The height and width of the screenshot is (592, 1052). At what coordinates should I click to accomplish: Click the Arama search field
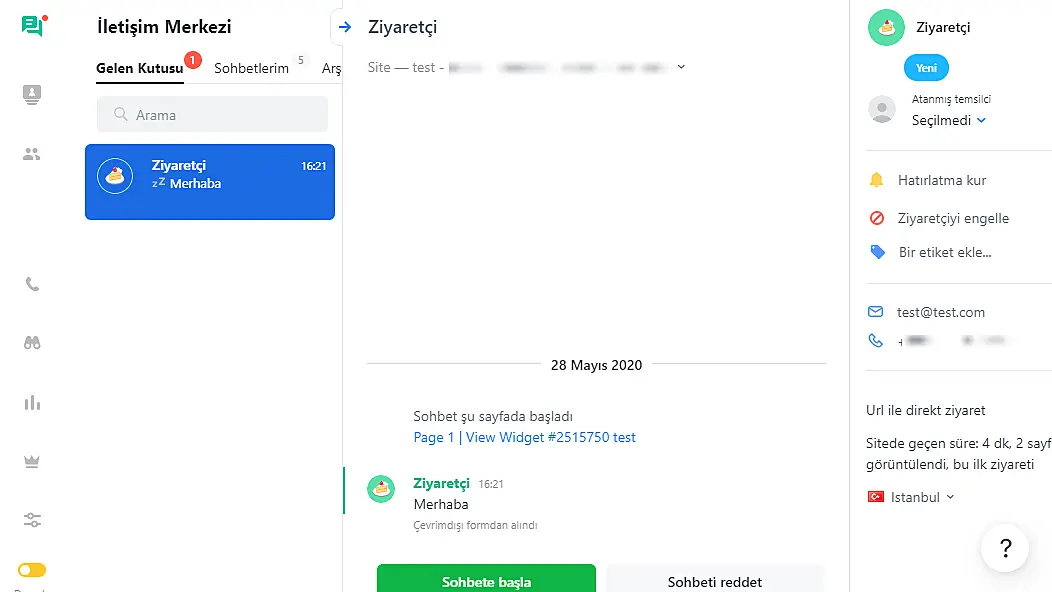[212, 115]
